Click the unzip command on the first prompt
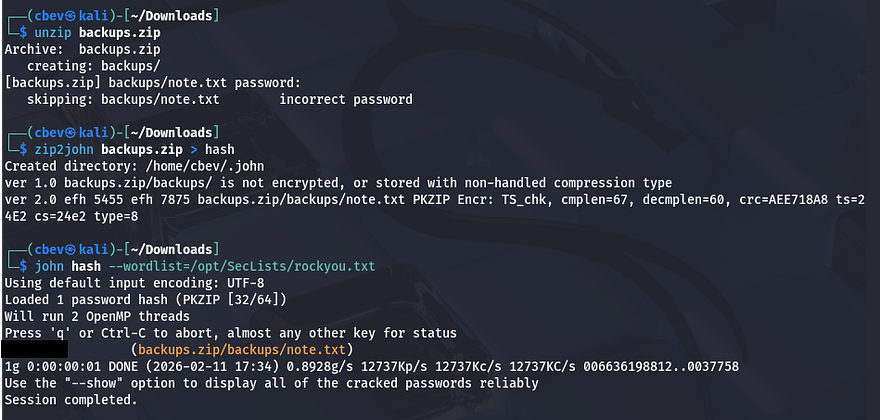This screenshot has height=420, width=880. pyautogui.click(x=37, y=32)
